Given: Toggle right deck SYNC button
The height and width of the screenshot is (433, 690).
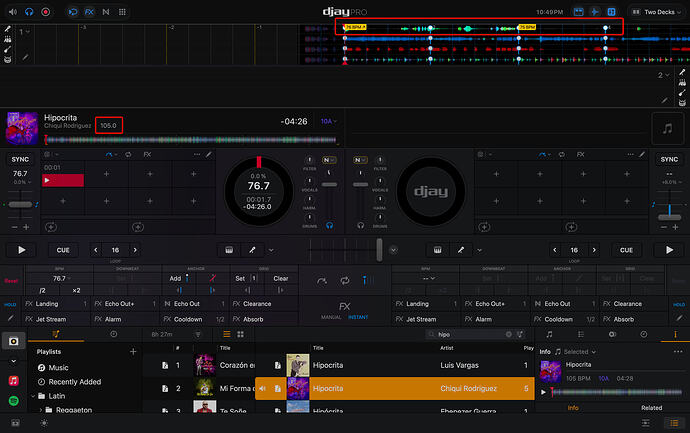Looking at the screenshot, I should pyautogui.click(x=669, y=159).
